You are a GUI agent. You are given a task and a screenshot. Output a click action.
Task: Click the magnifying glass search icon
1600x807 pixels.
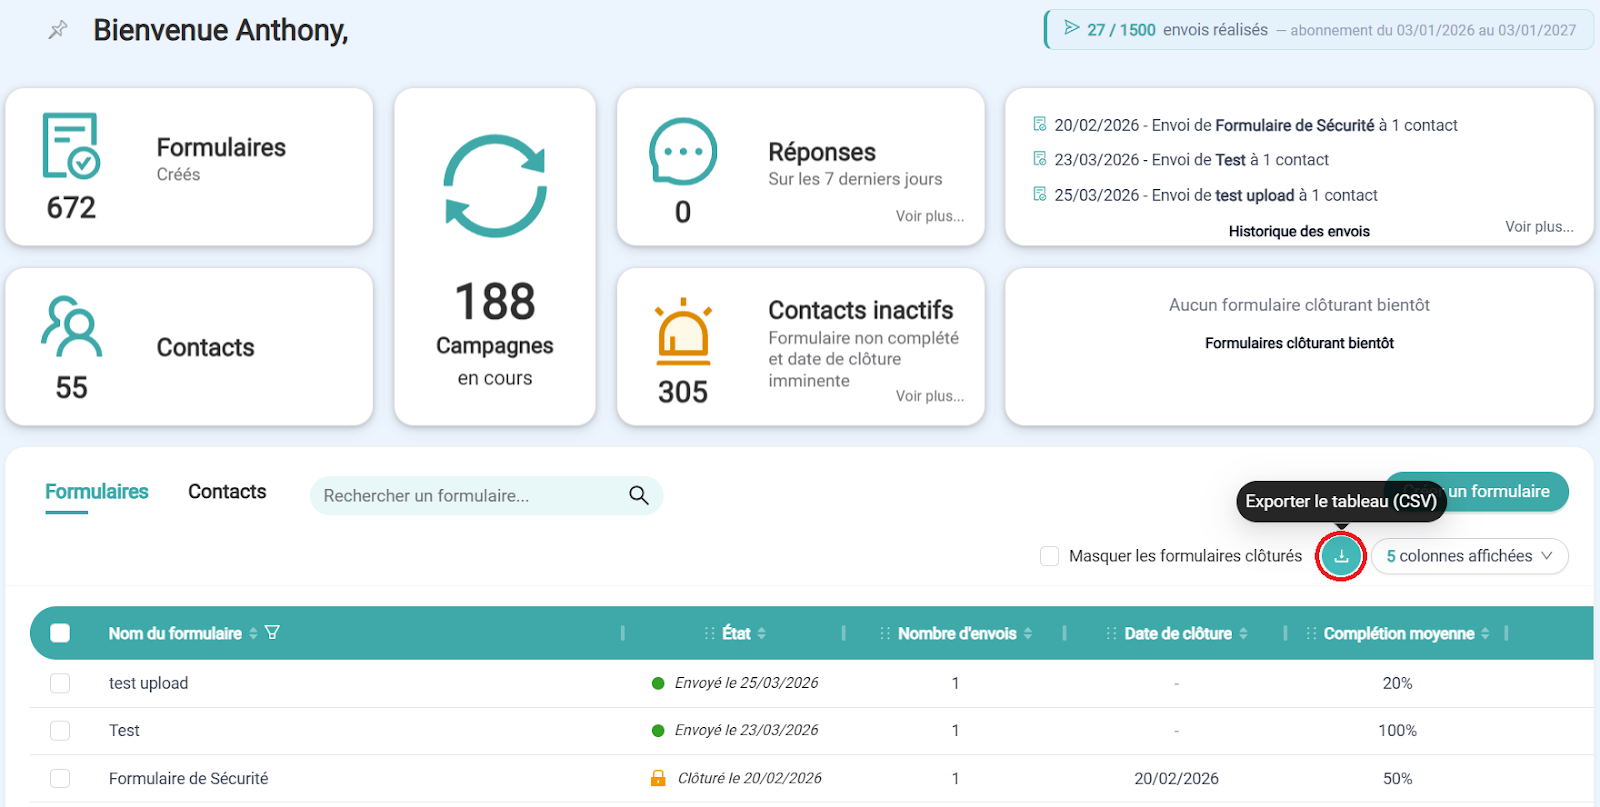click(639, 495)
